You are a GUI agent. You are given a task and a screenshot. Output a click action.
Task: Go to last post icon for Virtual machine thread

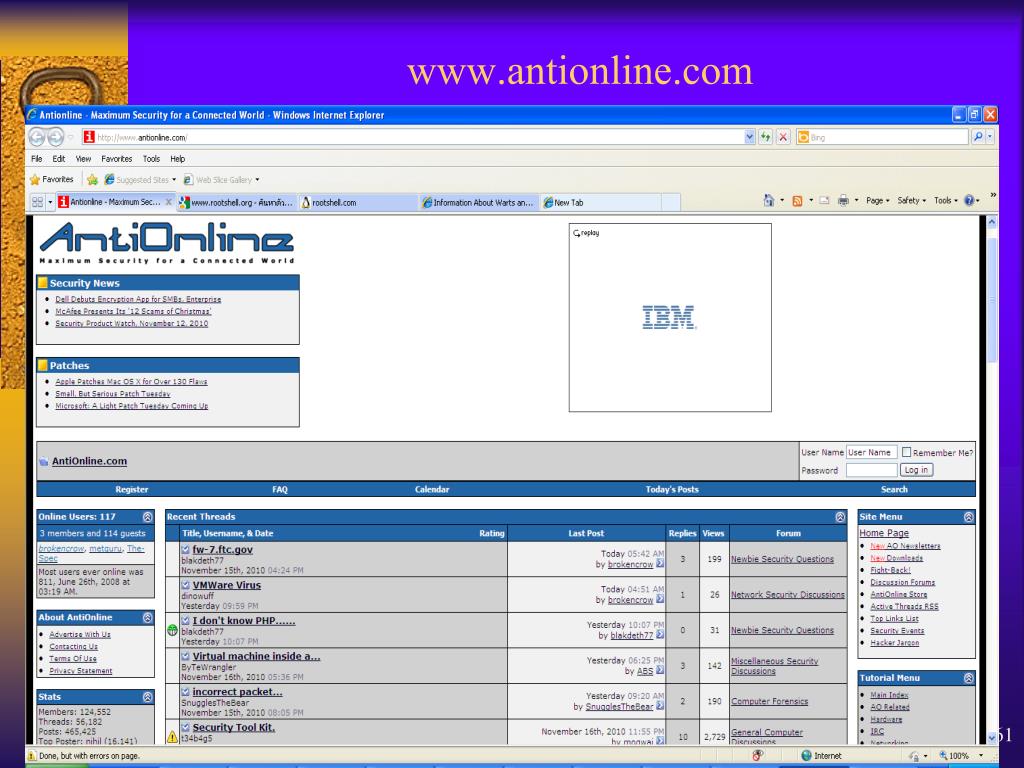(660, 670)
